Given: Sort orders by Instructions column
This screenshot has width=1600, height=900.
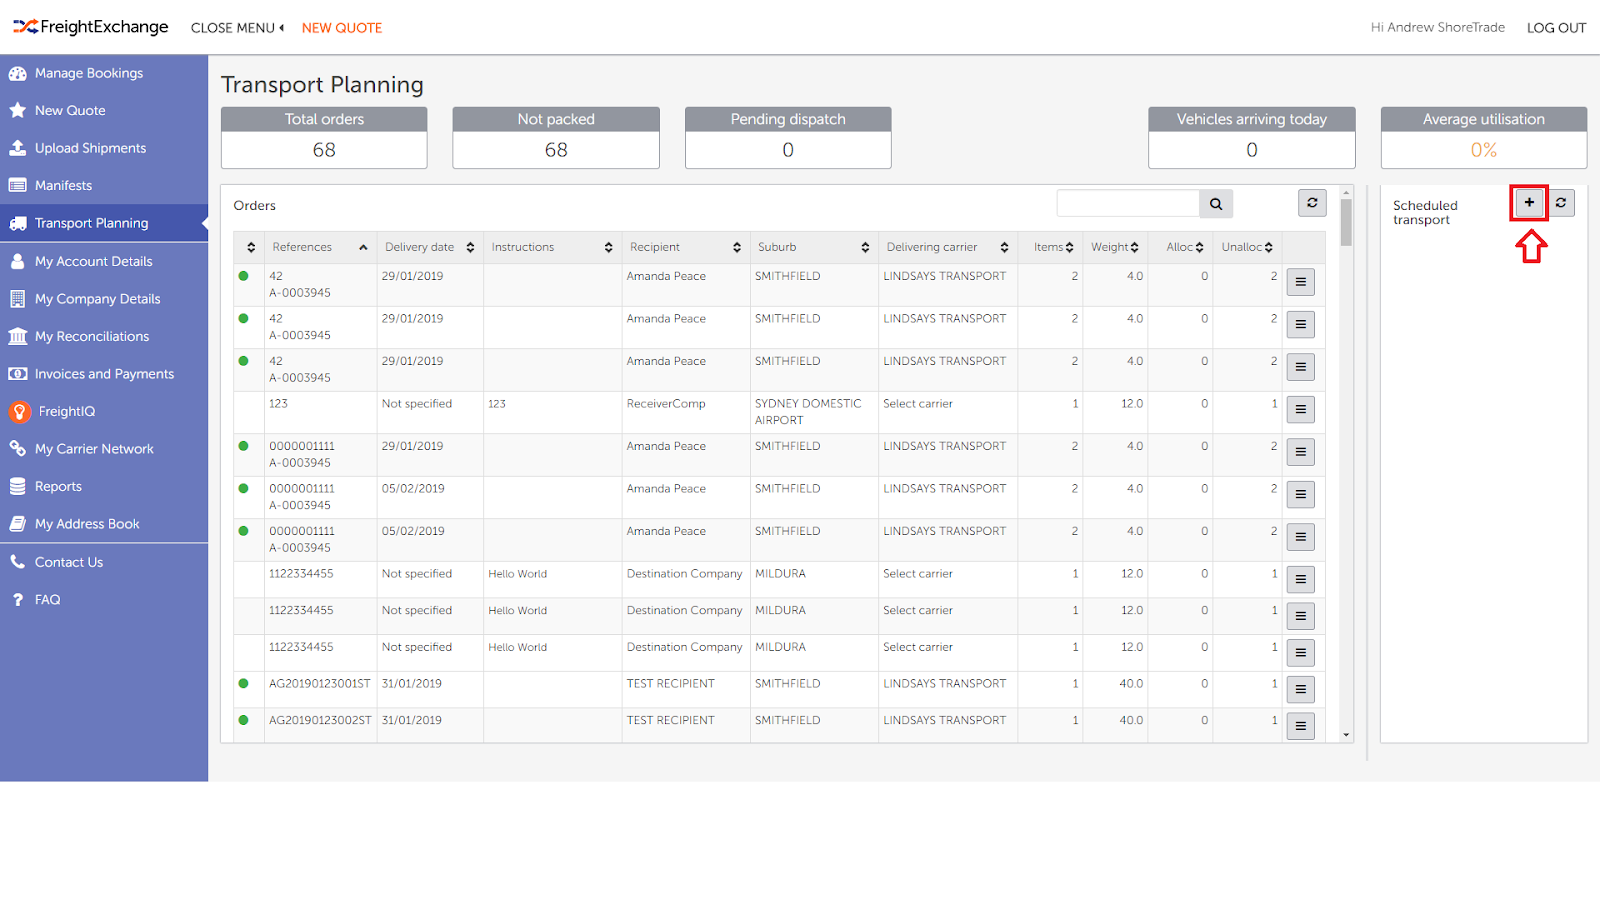Looking at the screenshot, I should pos(552,247).
